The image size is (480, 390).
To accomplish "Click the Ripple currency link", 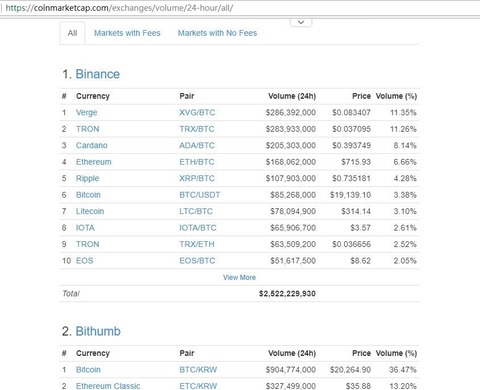I will click(x=87, y=179).
